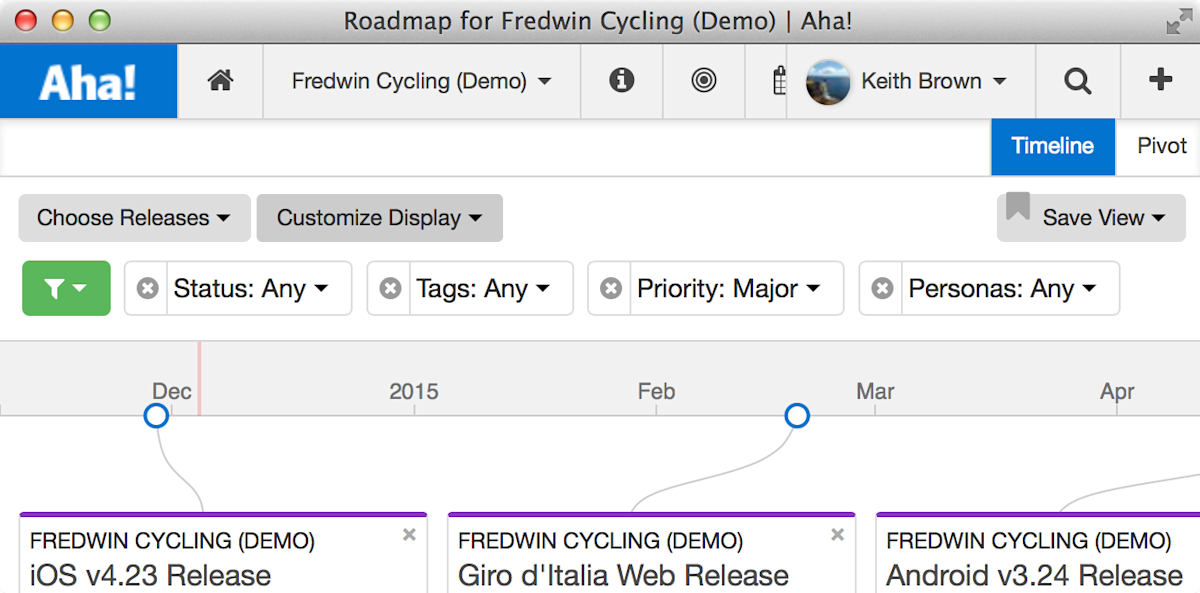Click Keith Brown's avatar picture
Screen dimensions: 1200x593
[x=828, y=81]
